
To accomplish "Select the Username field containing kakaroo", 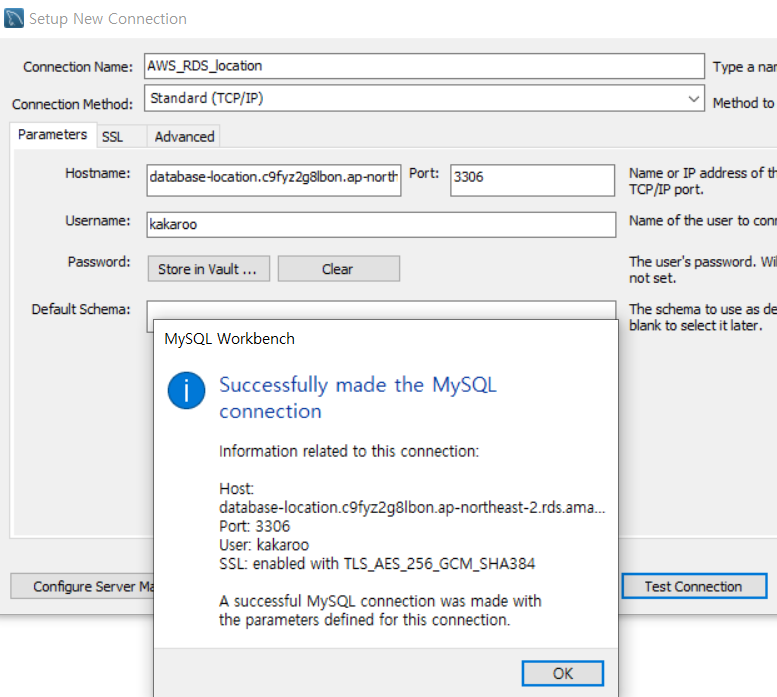I will point(381,225).
